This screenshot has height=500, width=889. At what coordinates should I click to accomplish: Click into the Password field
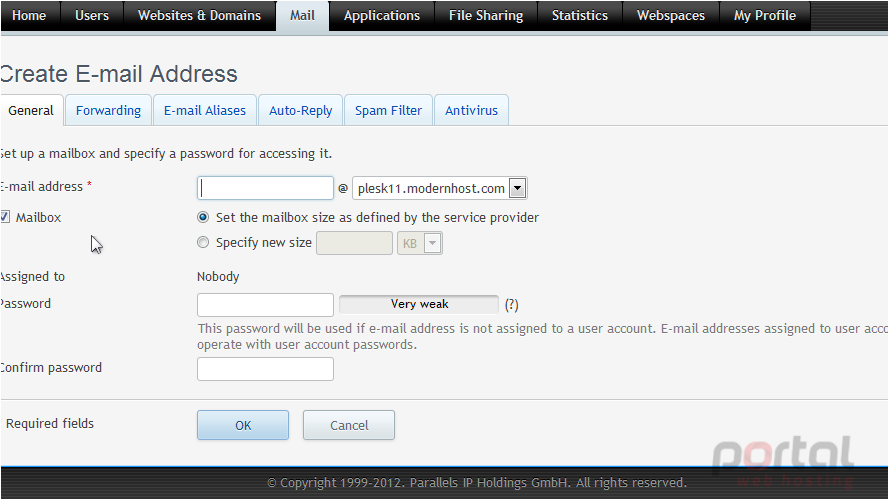click(x=265, y=305)
